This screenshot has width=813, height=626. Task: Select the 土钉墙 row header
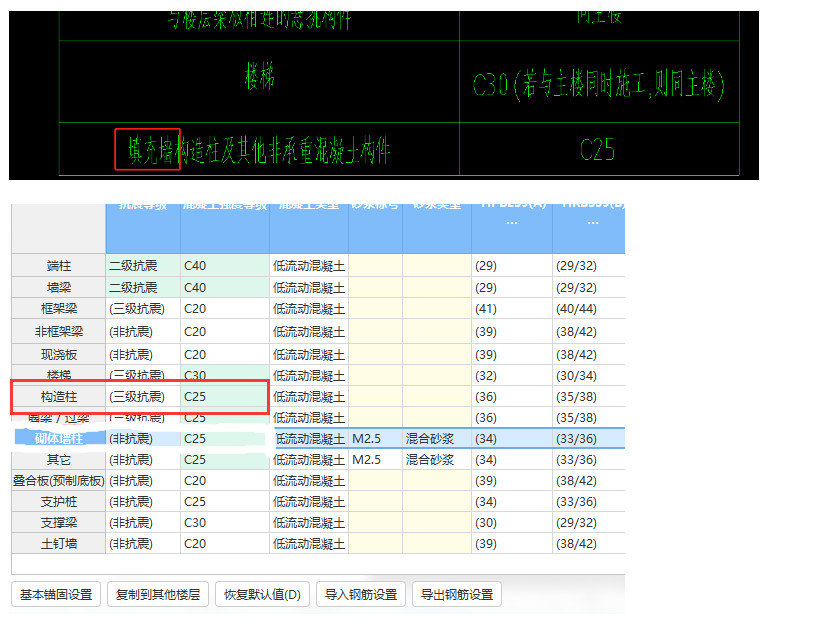59,544
